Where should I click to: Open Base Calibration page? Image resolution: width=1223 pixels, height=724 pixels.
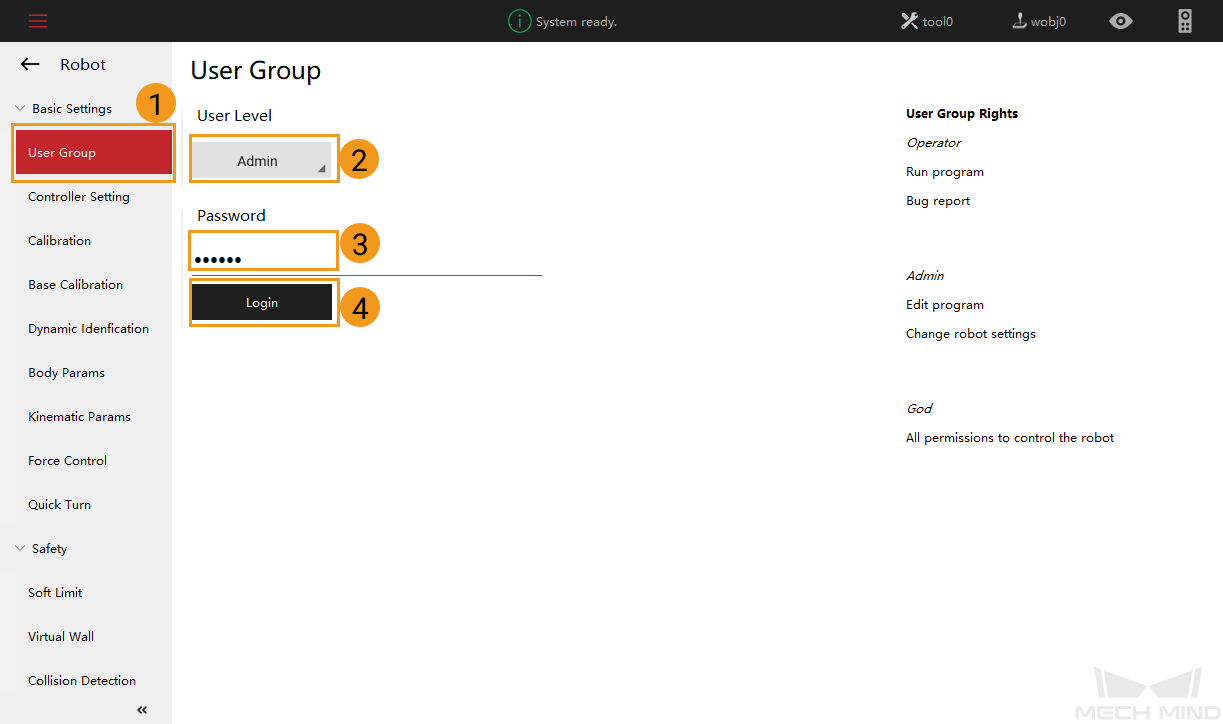[76, 285]
